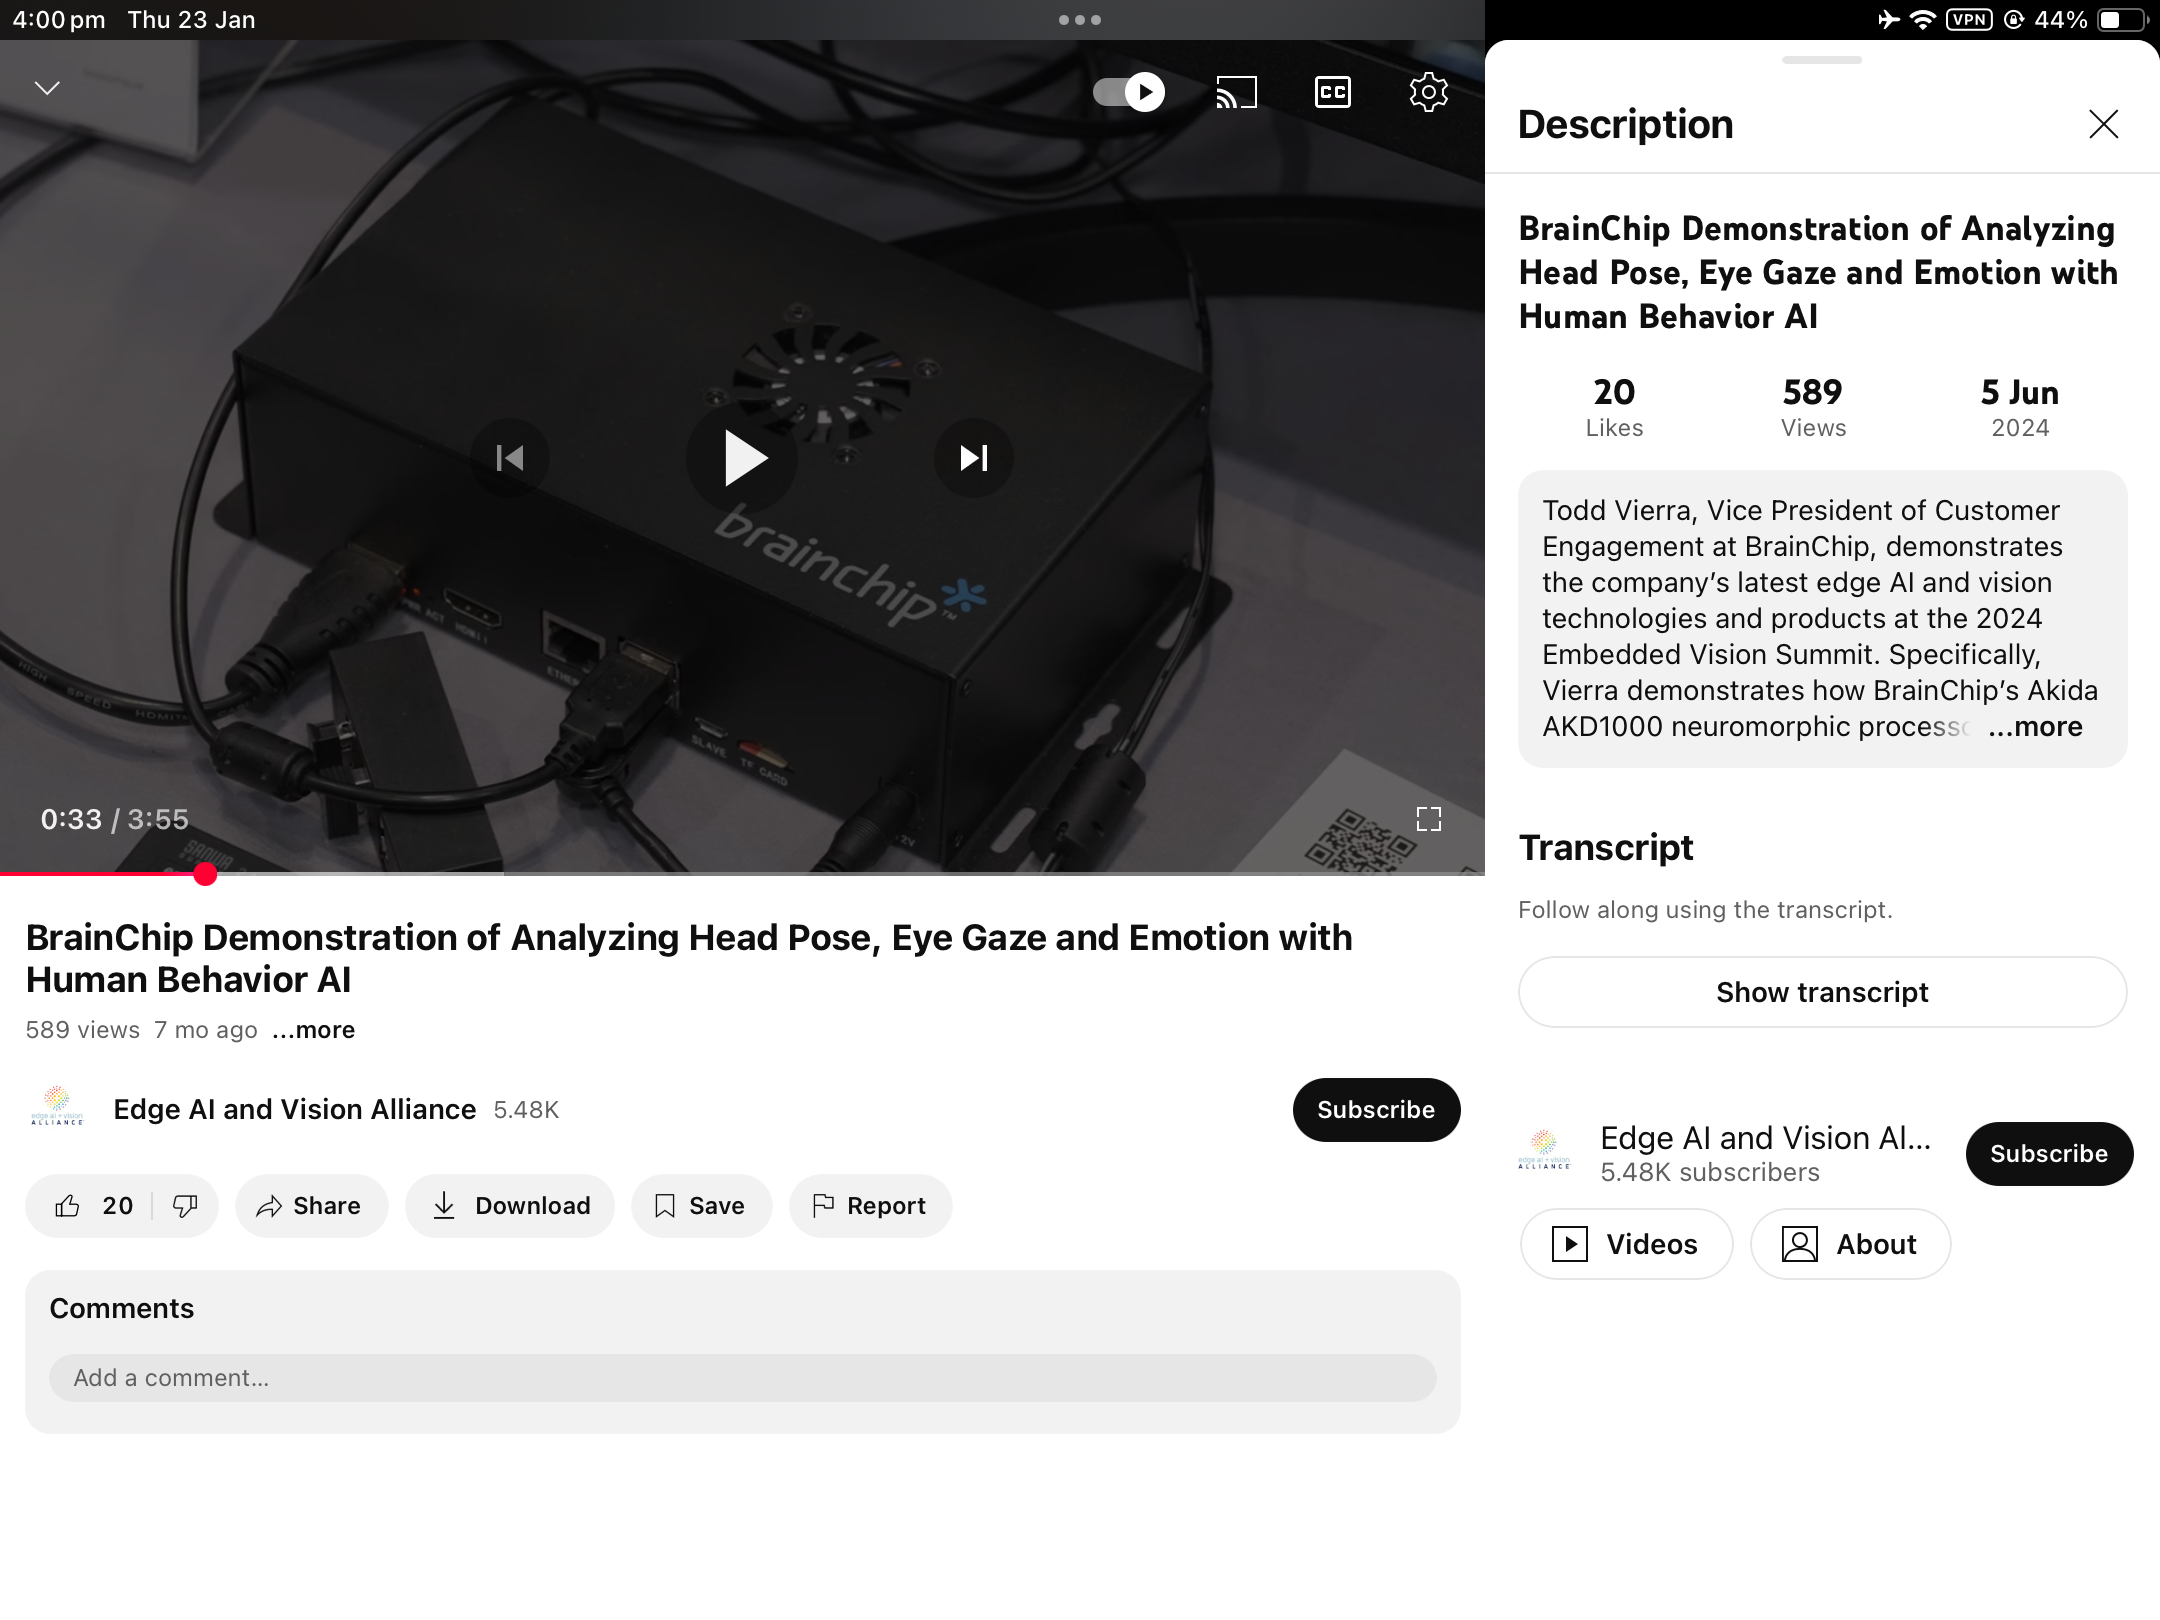Tap the Wi-Fi status icon
This screenshot has width=2160, height=1620.
pyautogui.click(x=1922, y=19)
